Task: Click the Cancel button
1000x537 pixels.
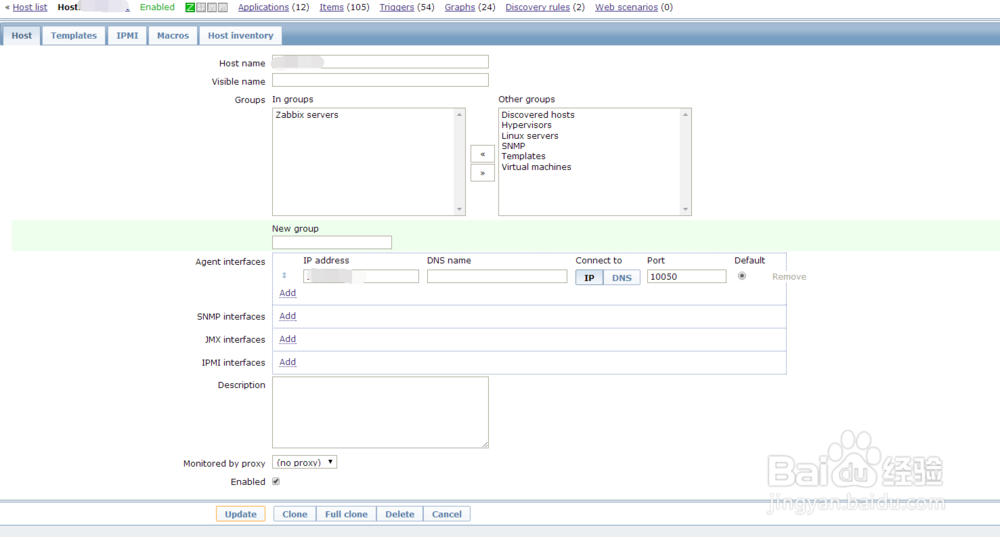Action: point(446,514)
